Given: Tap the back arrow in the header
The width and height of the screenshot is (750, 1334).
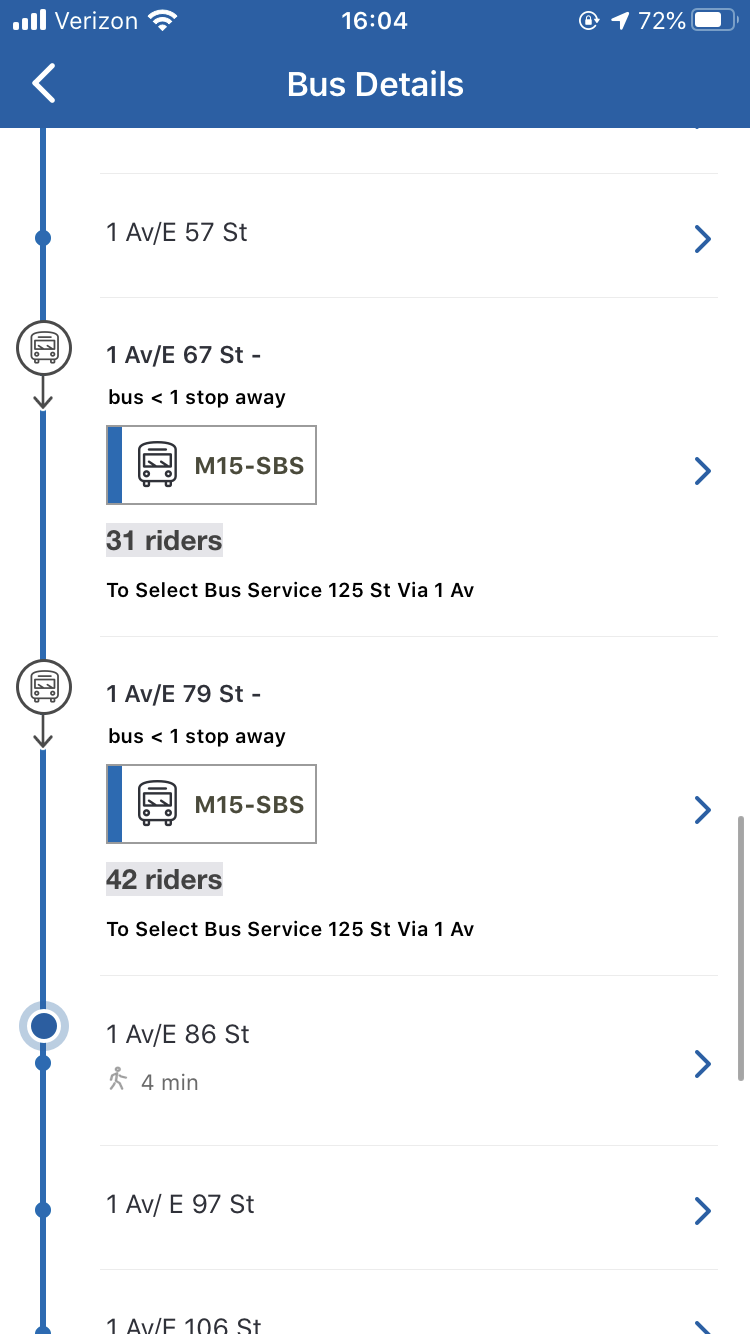Looking at the screenshot, I should pos(42,84).
